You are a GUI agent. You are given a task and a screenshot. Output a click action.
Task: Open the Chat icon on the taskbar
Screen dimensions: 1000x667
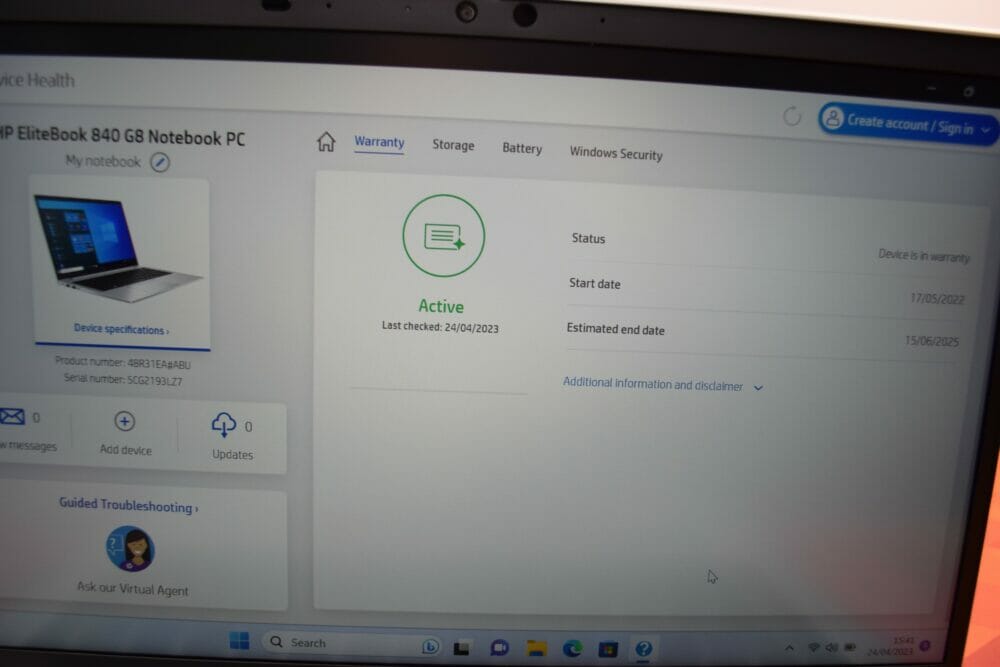[499, 648]
